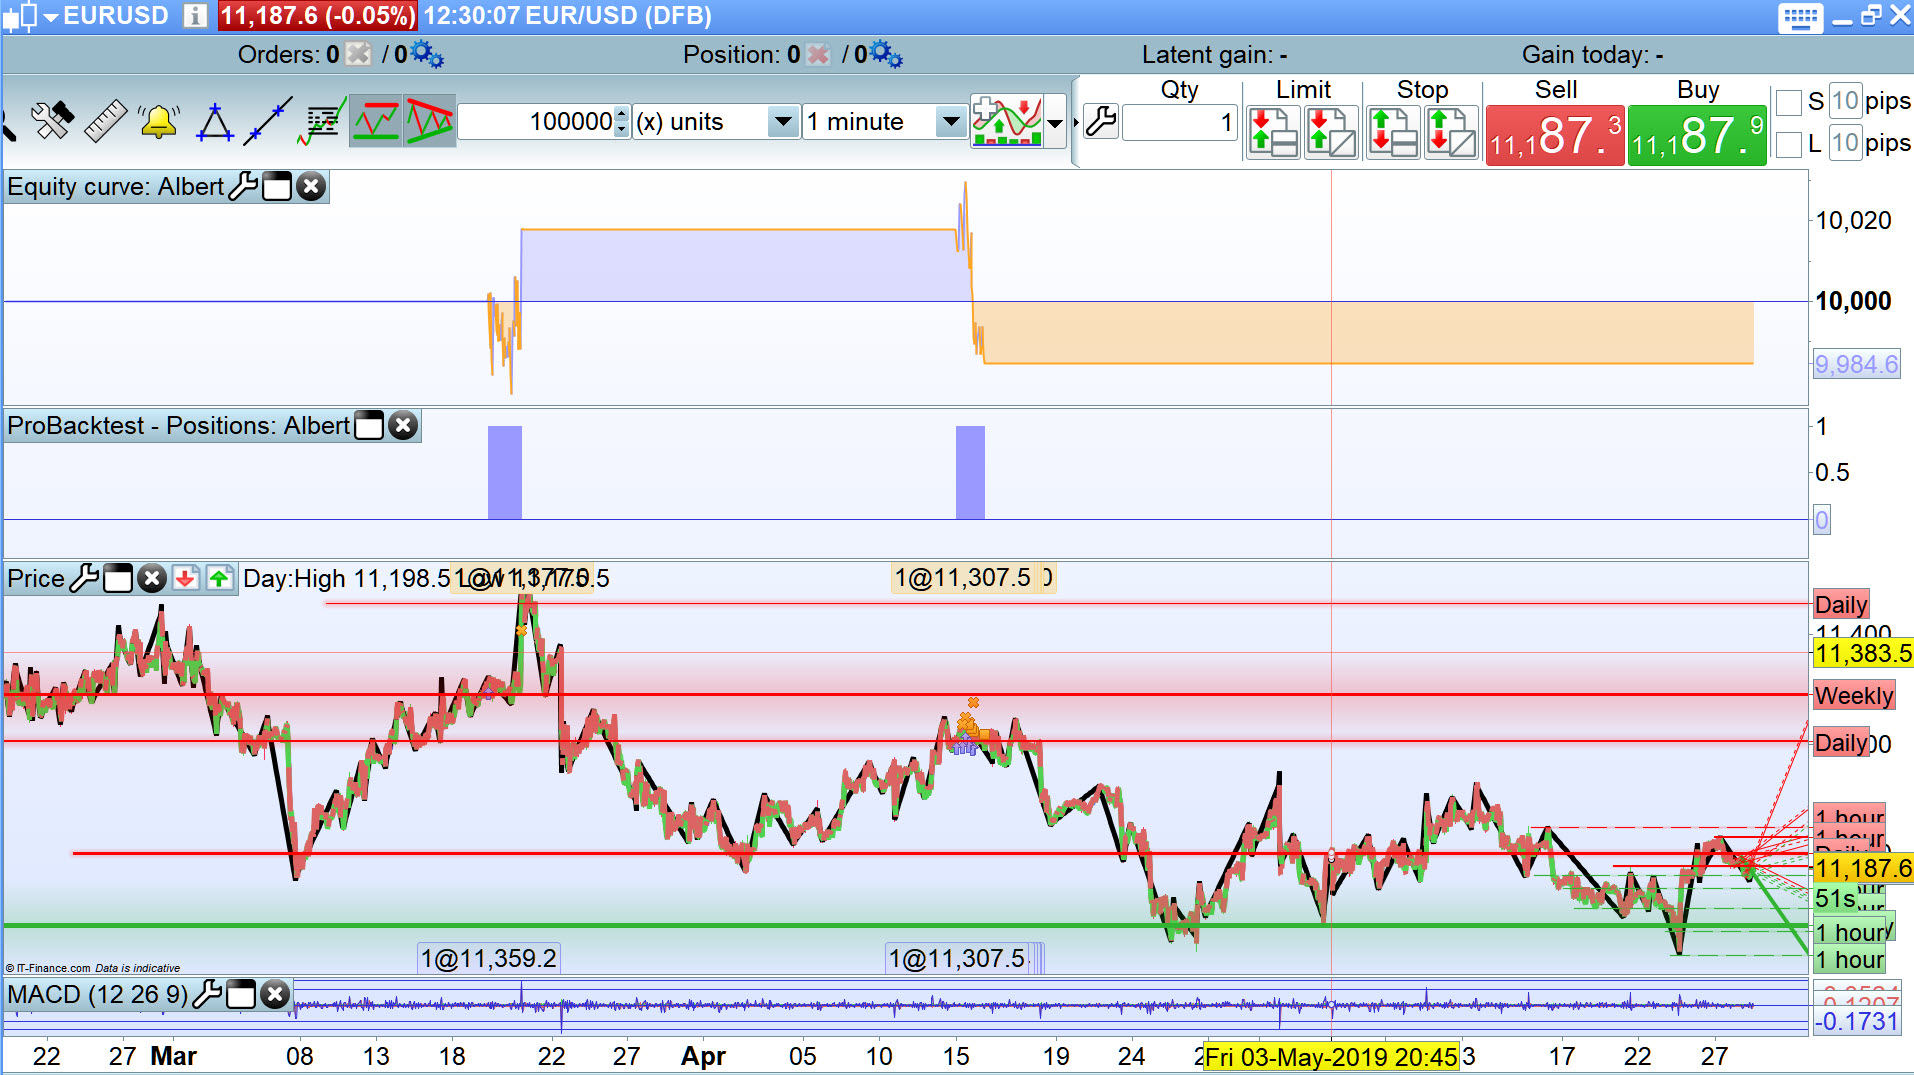Edit the 100000 units quantity field
Image resolution: width=1914 pixels, height=1075 pixels.
(x=536, y=122)
